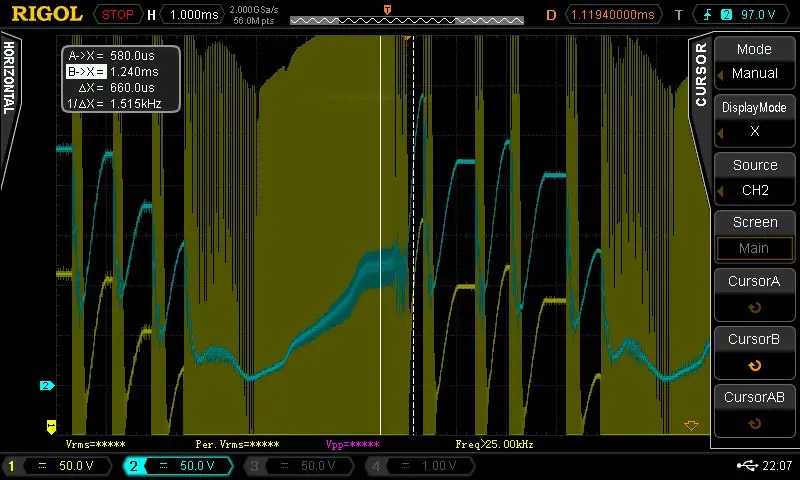Screen dimensions: 800x480
Task: Toggle the disabled channel 4 label
Action: [x=420, y=466]
